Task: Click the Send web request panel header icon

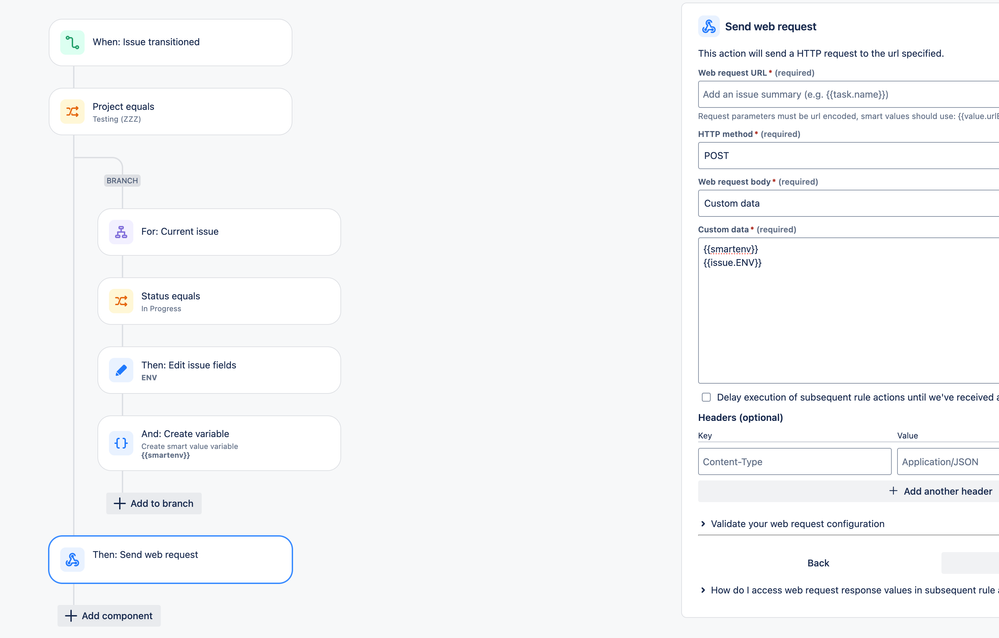Action: [710, 26]
